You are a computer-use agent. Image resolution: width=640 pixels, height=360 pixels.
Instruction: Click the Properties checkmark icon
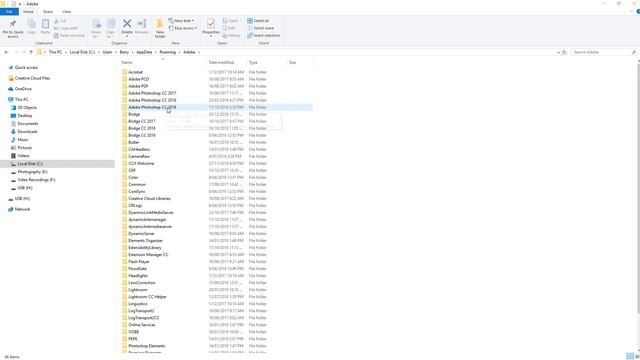click(211, 24)
